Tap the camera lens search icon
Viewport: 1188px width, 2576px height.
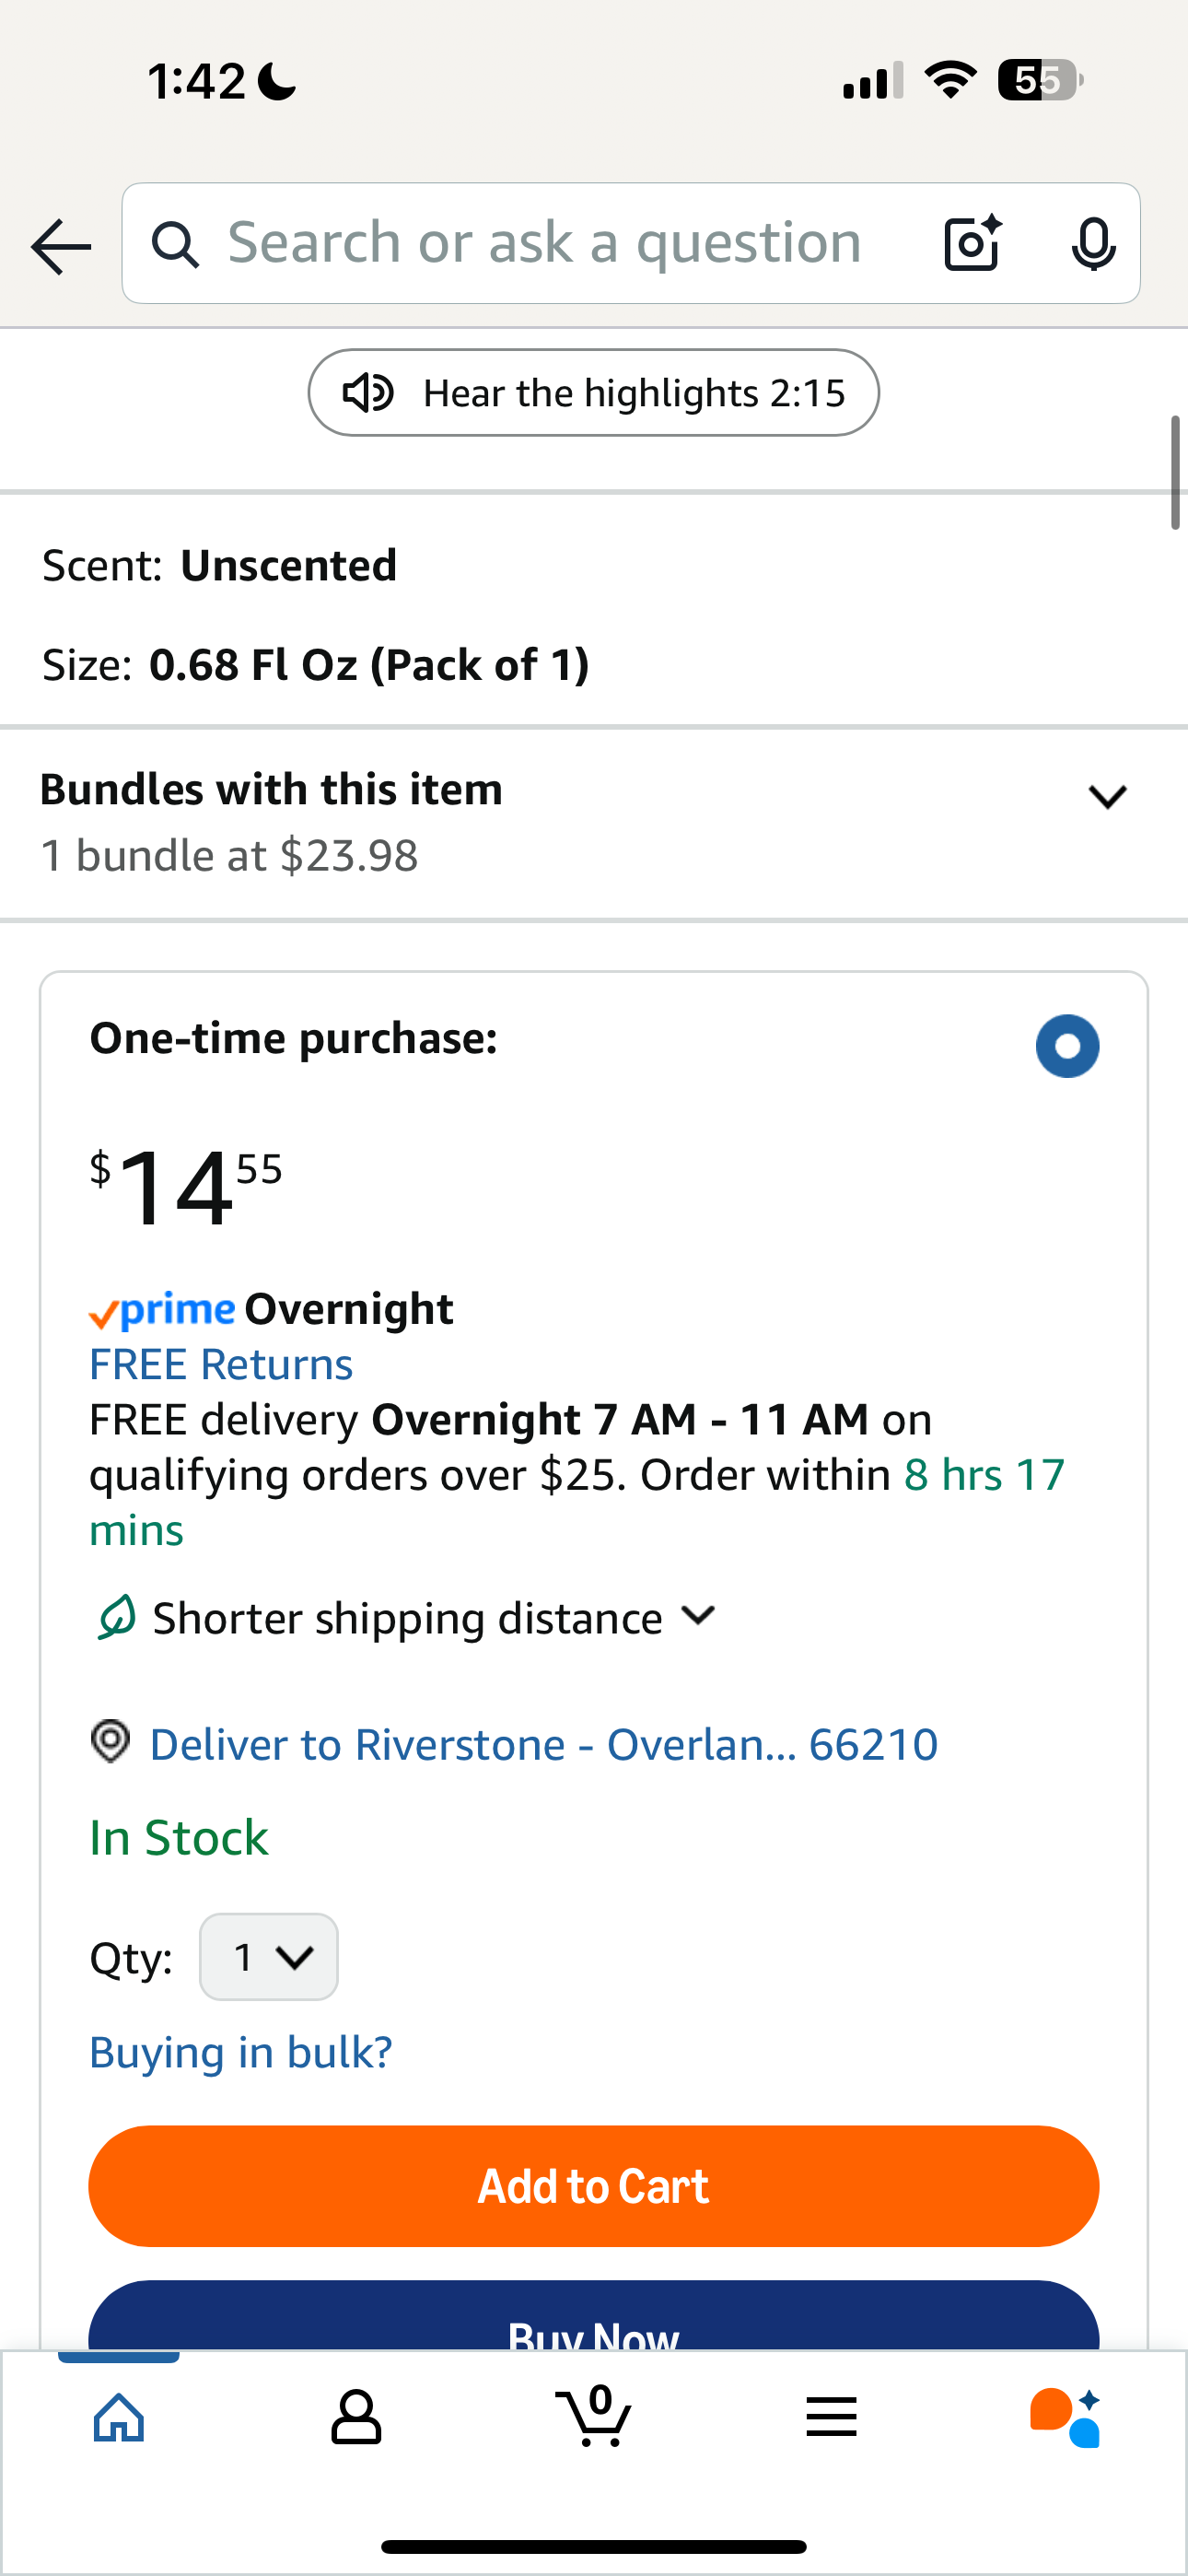[972, 243]
